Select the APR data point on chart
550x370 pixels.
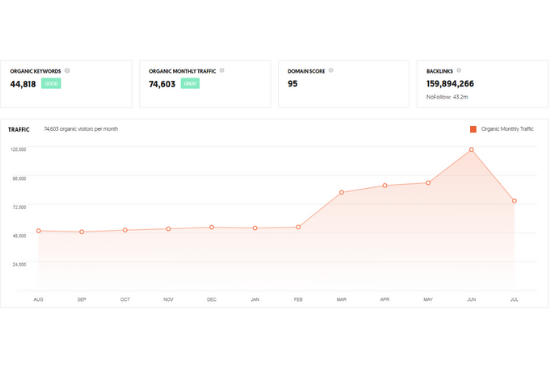pyautogui.click(x=385, y=186)
